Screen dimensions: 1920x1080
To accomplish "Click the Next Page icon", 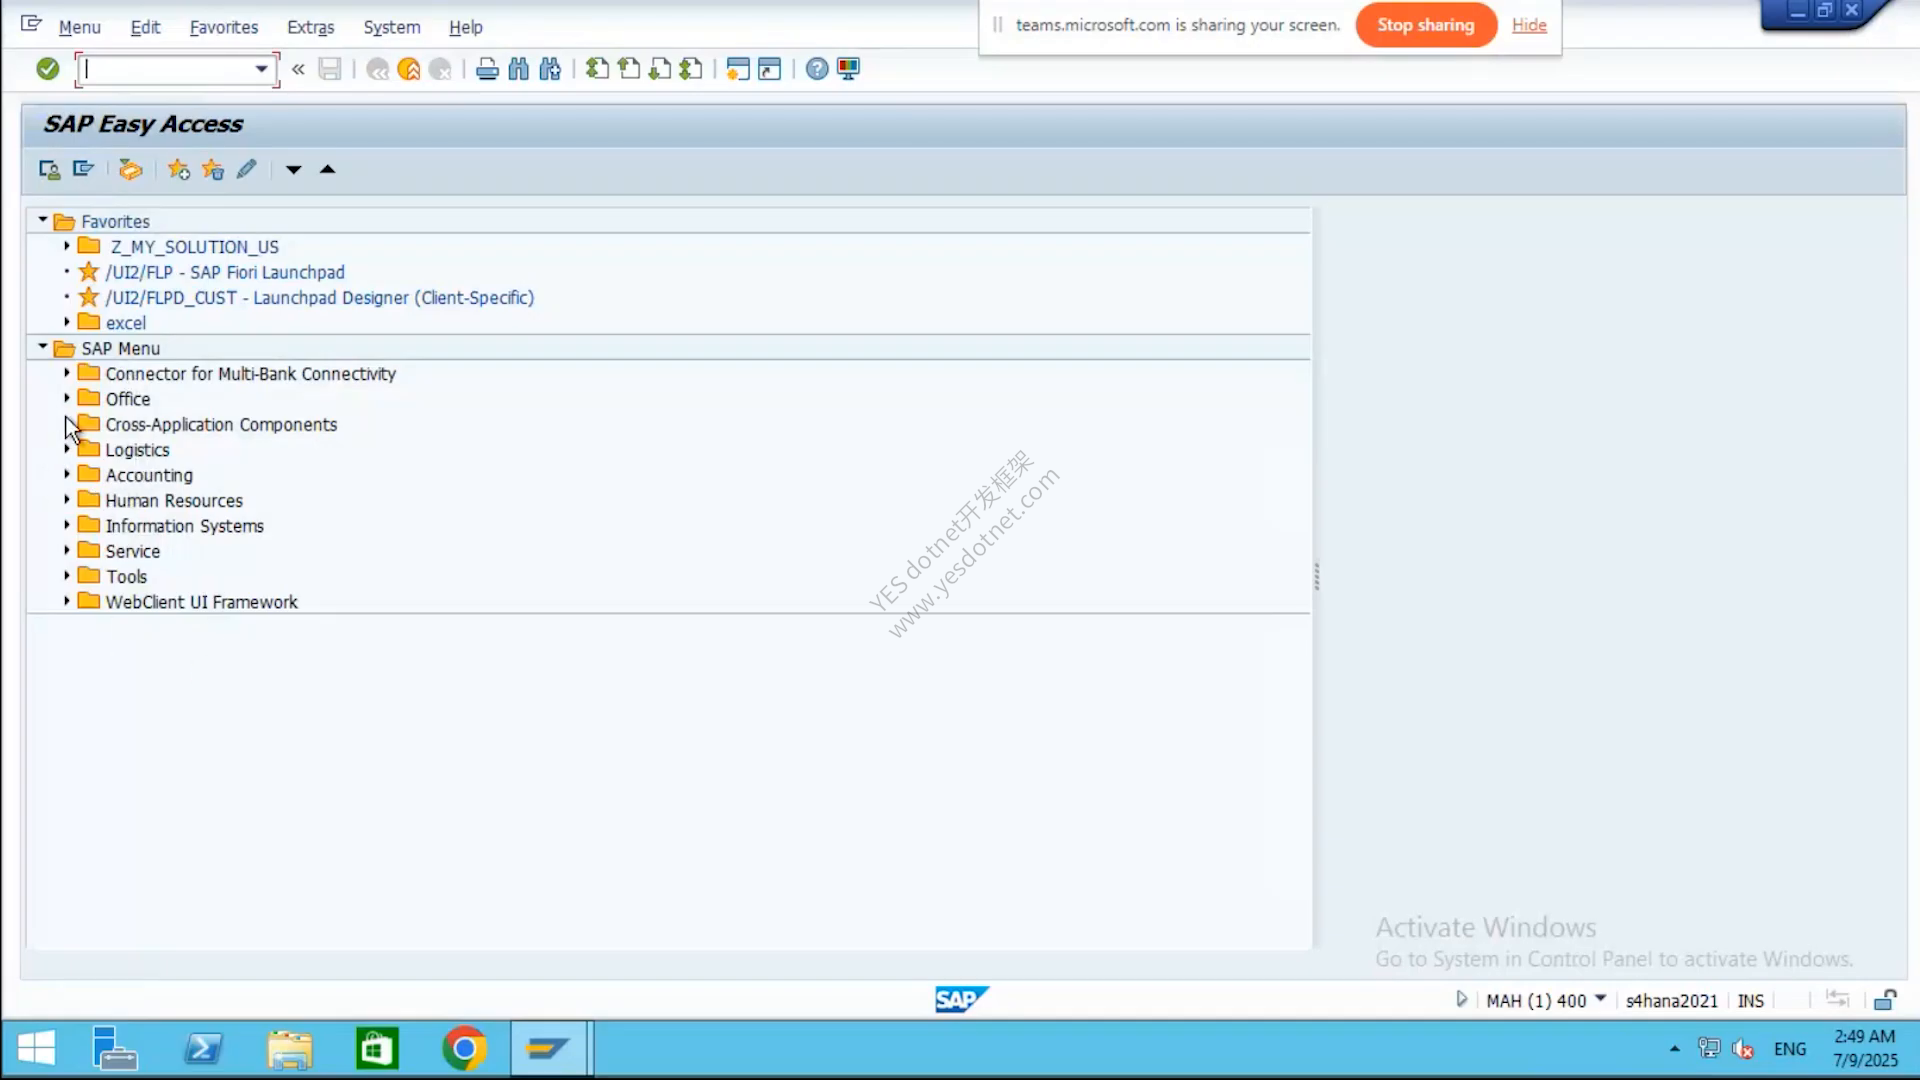I will (660, 69).
